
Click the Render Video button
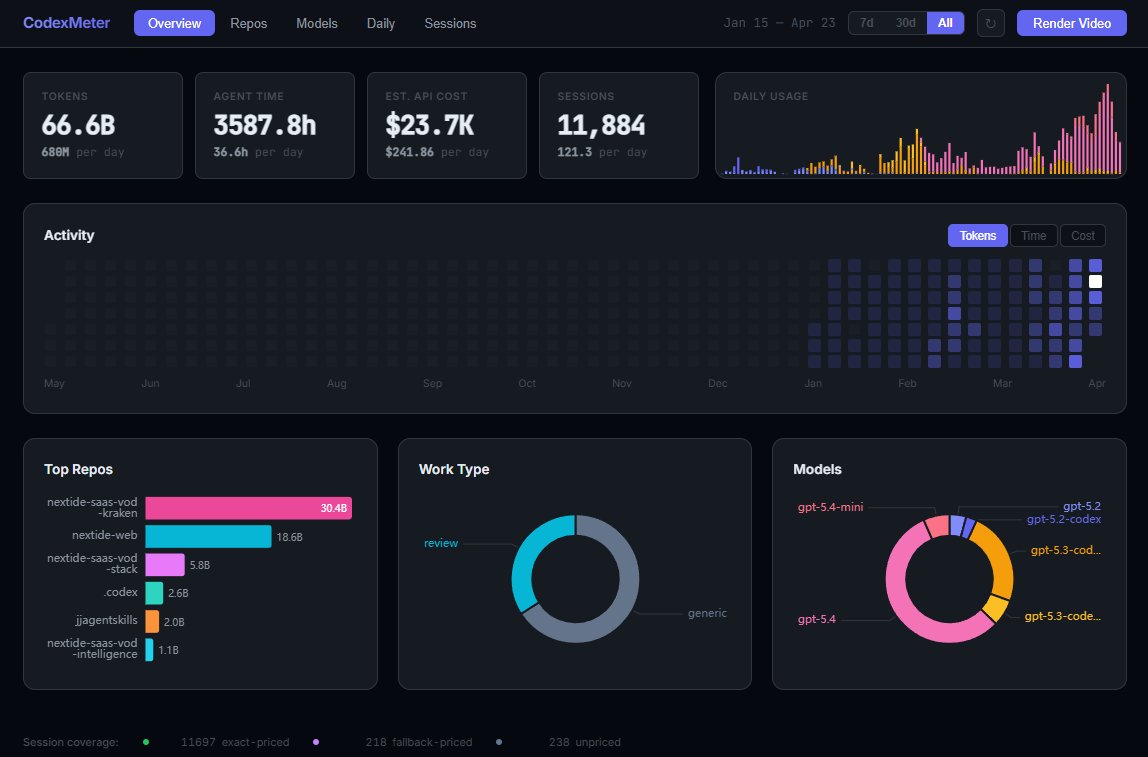click(1072, 23)
